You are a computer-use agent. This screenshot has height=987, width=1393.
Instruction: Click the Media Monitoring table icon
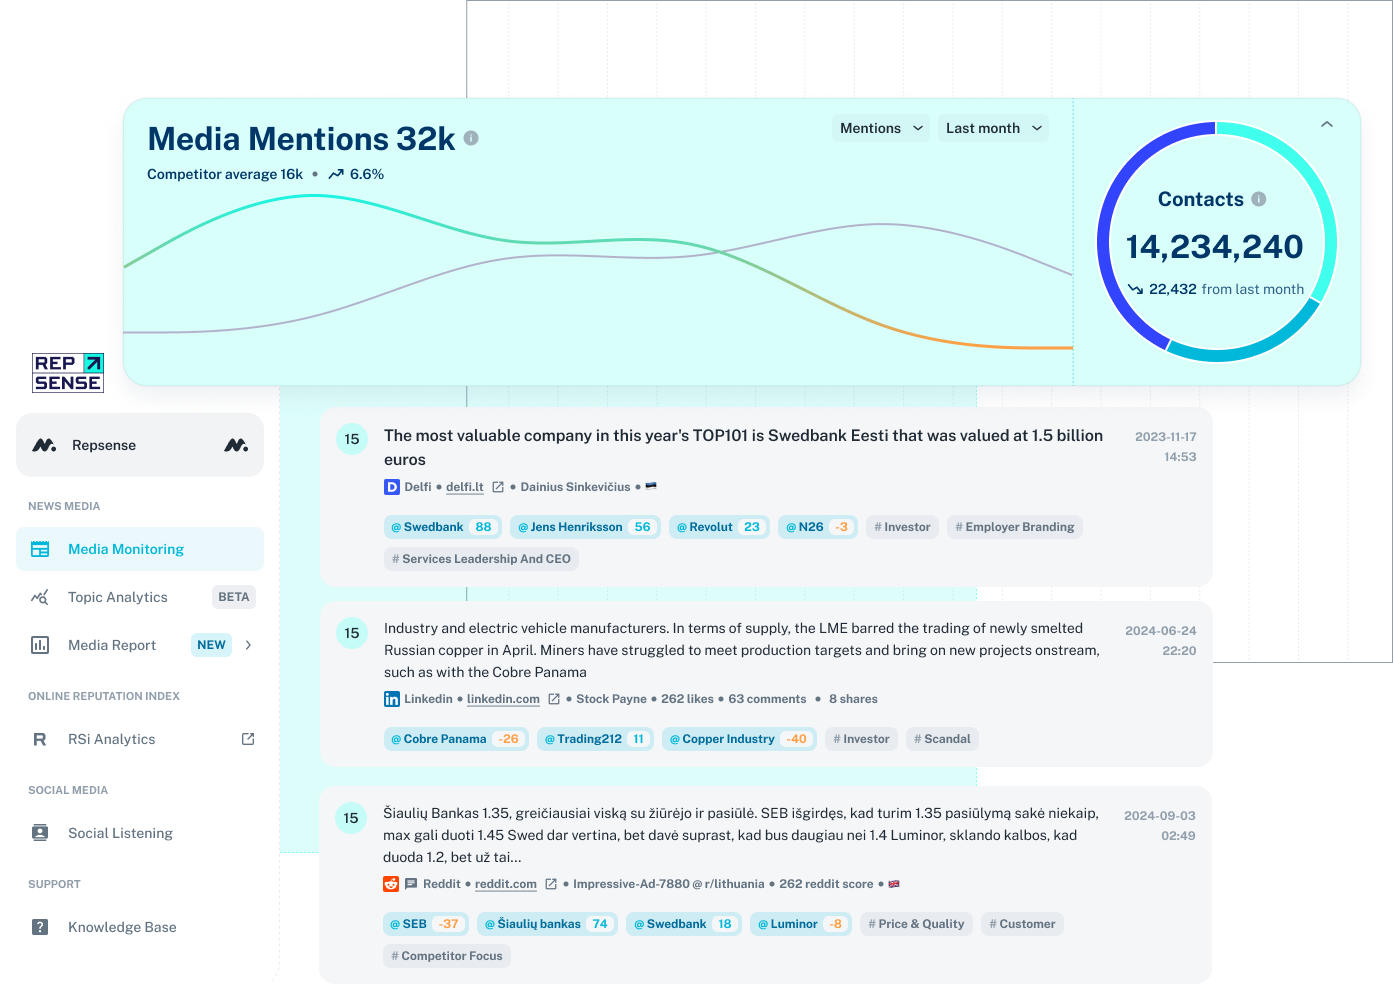click(x=40, y=549)
